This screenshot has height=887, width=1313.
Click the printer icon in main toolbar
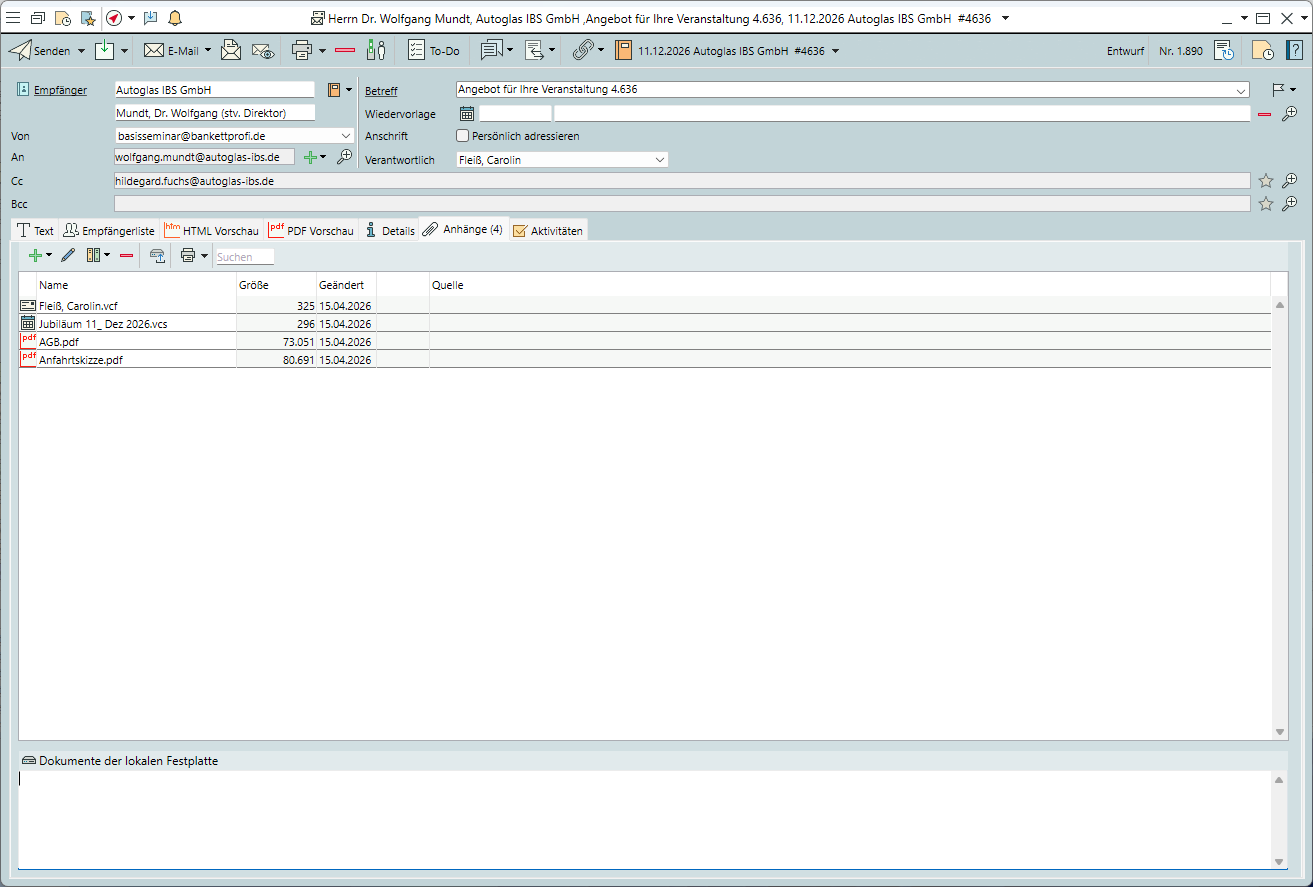pos(301,50)
